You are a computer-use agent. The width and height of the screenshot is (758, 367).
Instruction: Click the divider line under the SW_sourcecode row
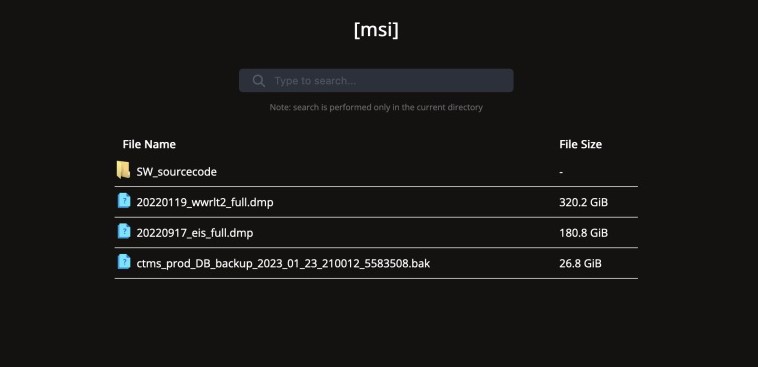pyautogui.click(x=376, y=186)
